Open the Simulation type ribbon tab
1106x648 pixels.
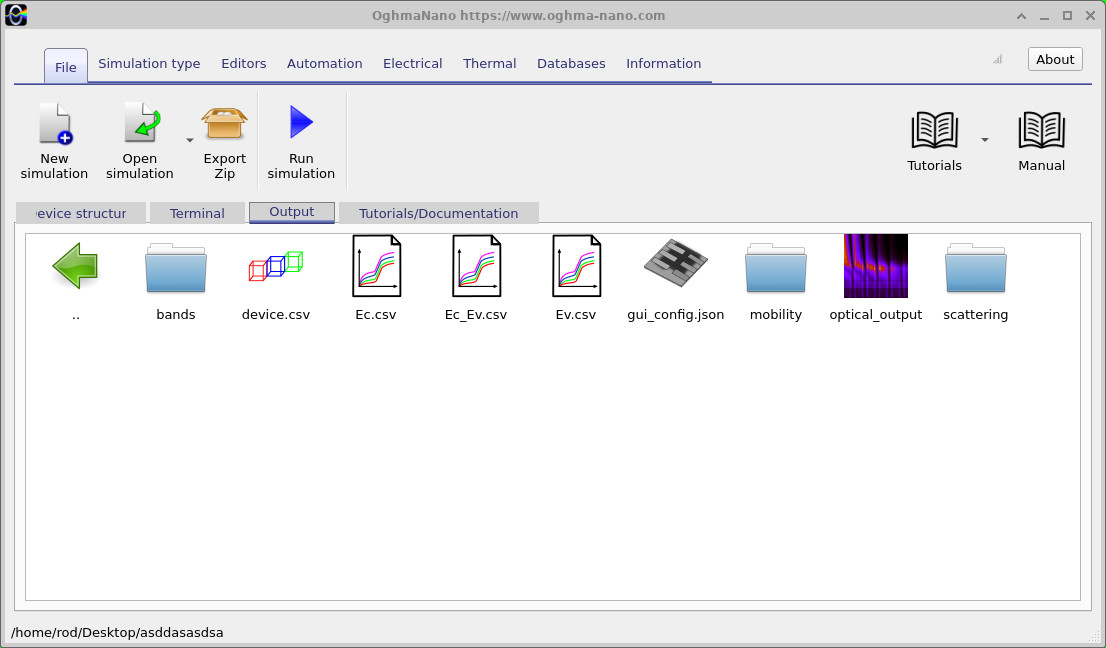[149, 63]
